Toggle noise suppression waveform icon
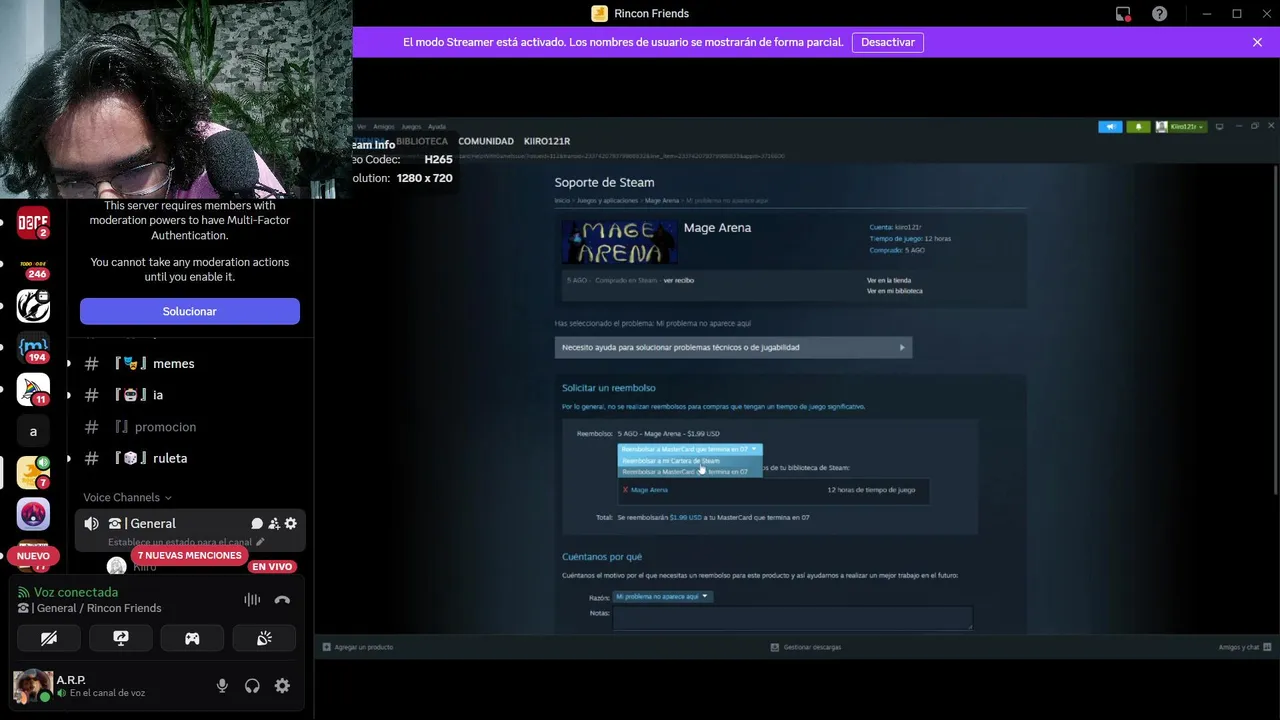The height and width of the screenshot is (720, 1280). [252, 600]
